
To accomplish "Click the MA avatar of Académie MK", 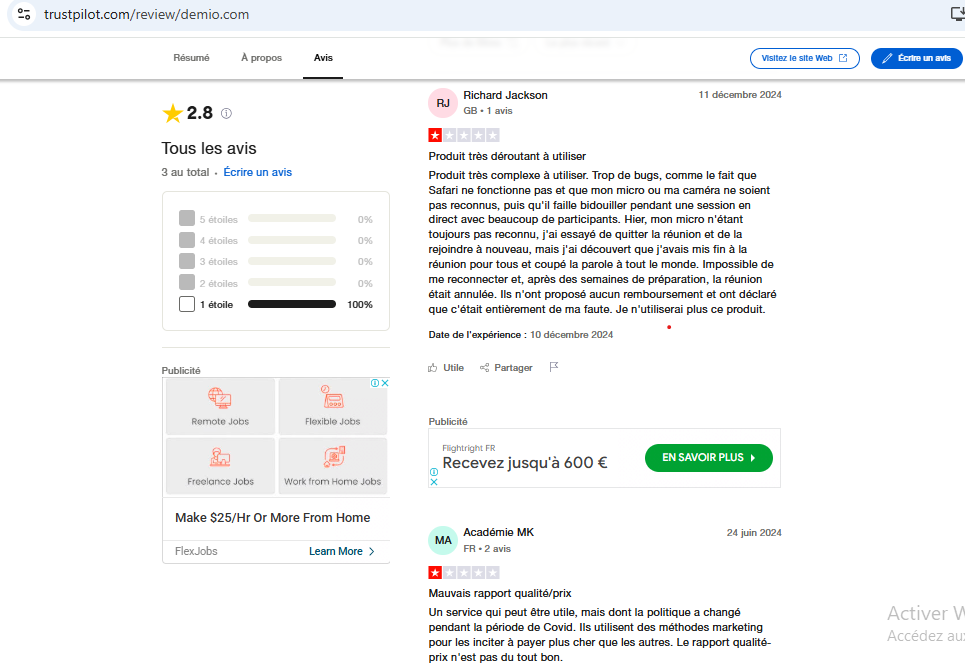I will (x=443, y=540).
